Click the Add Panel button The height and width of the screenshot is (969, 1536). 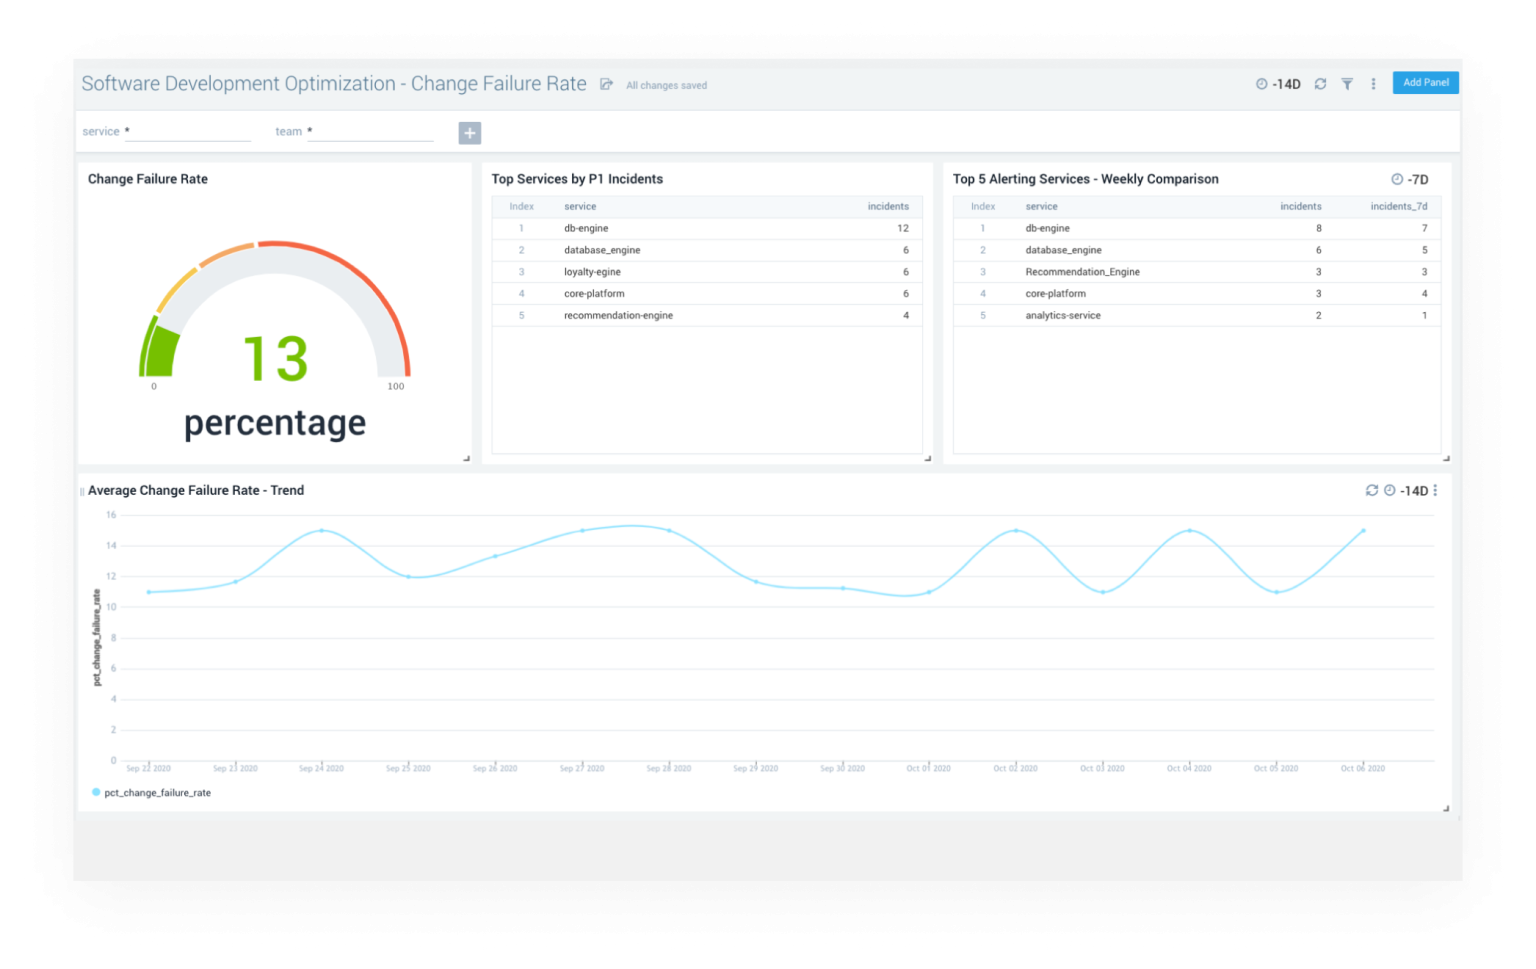click(x=1425, y=83)
